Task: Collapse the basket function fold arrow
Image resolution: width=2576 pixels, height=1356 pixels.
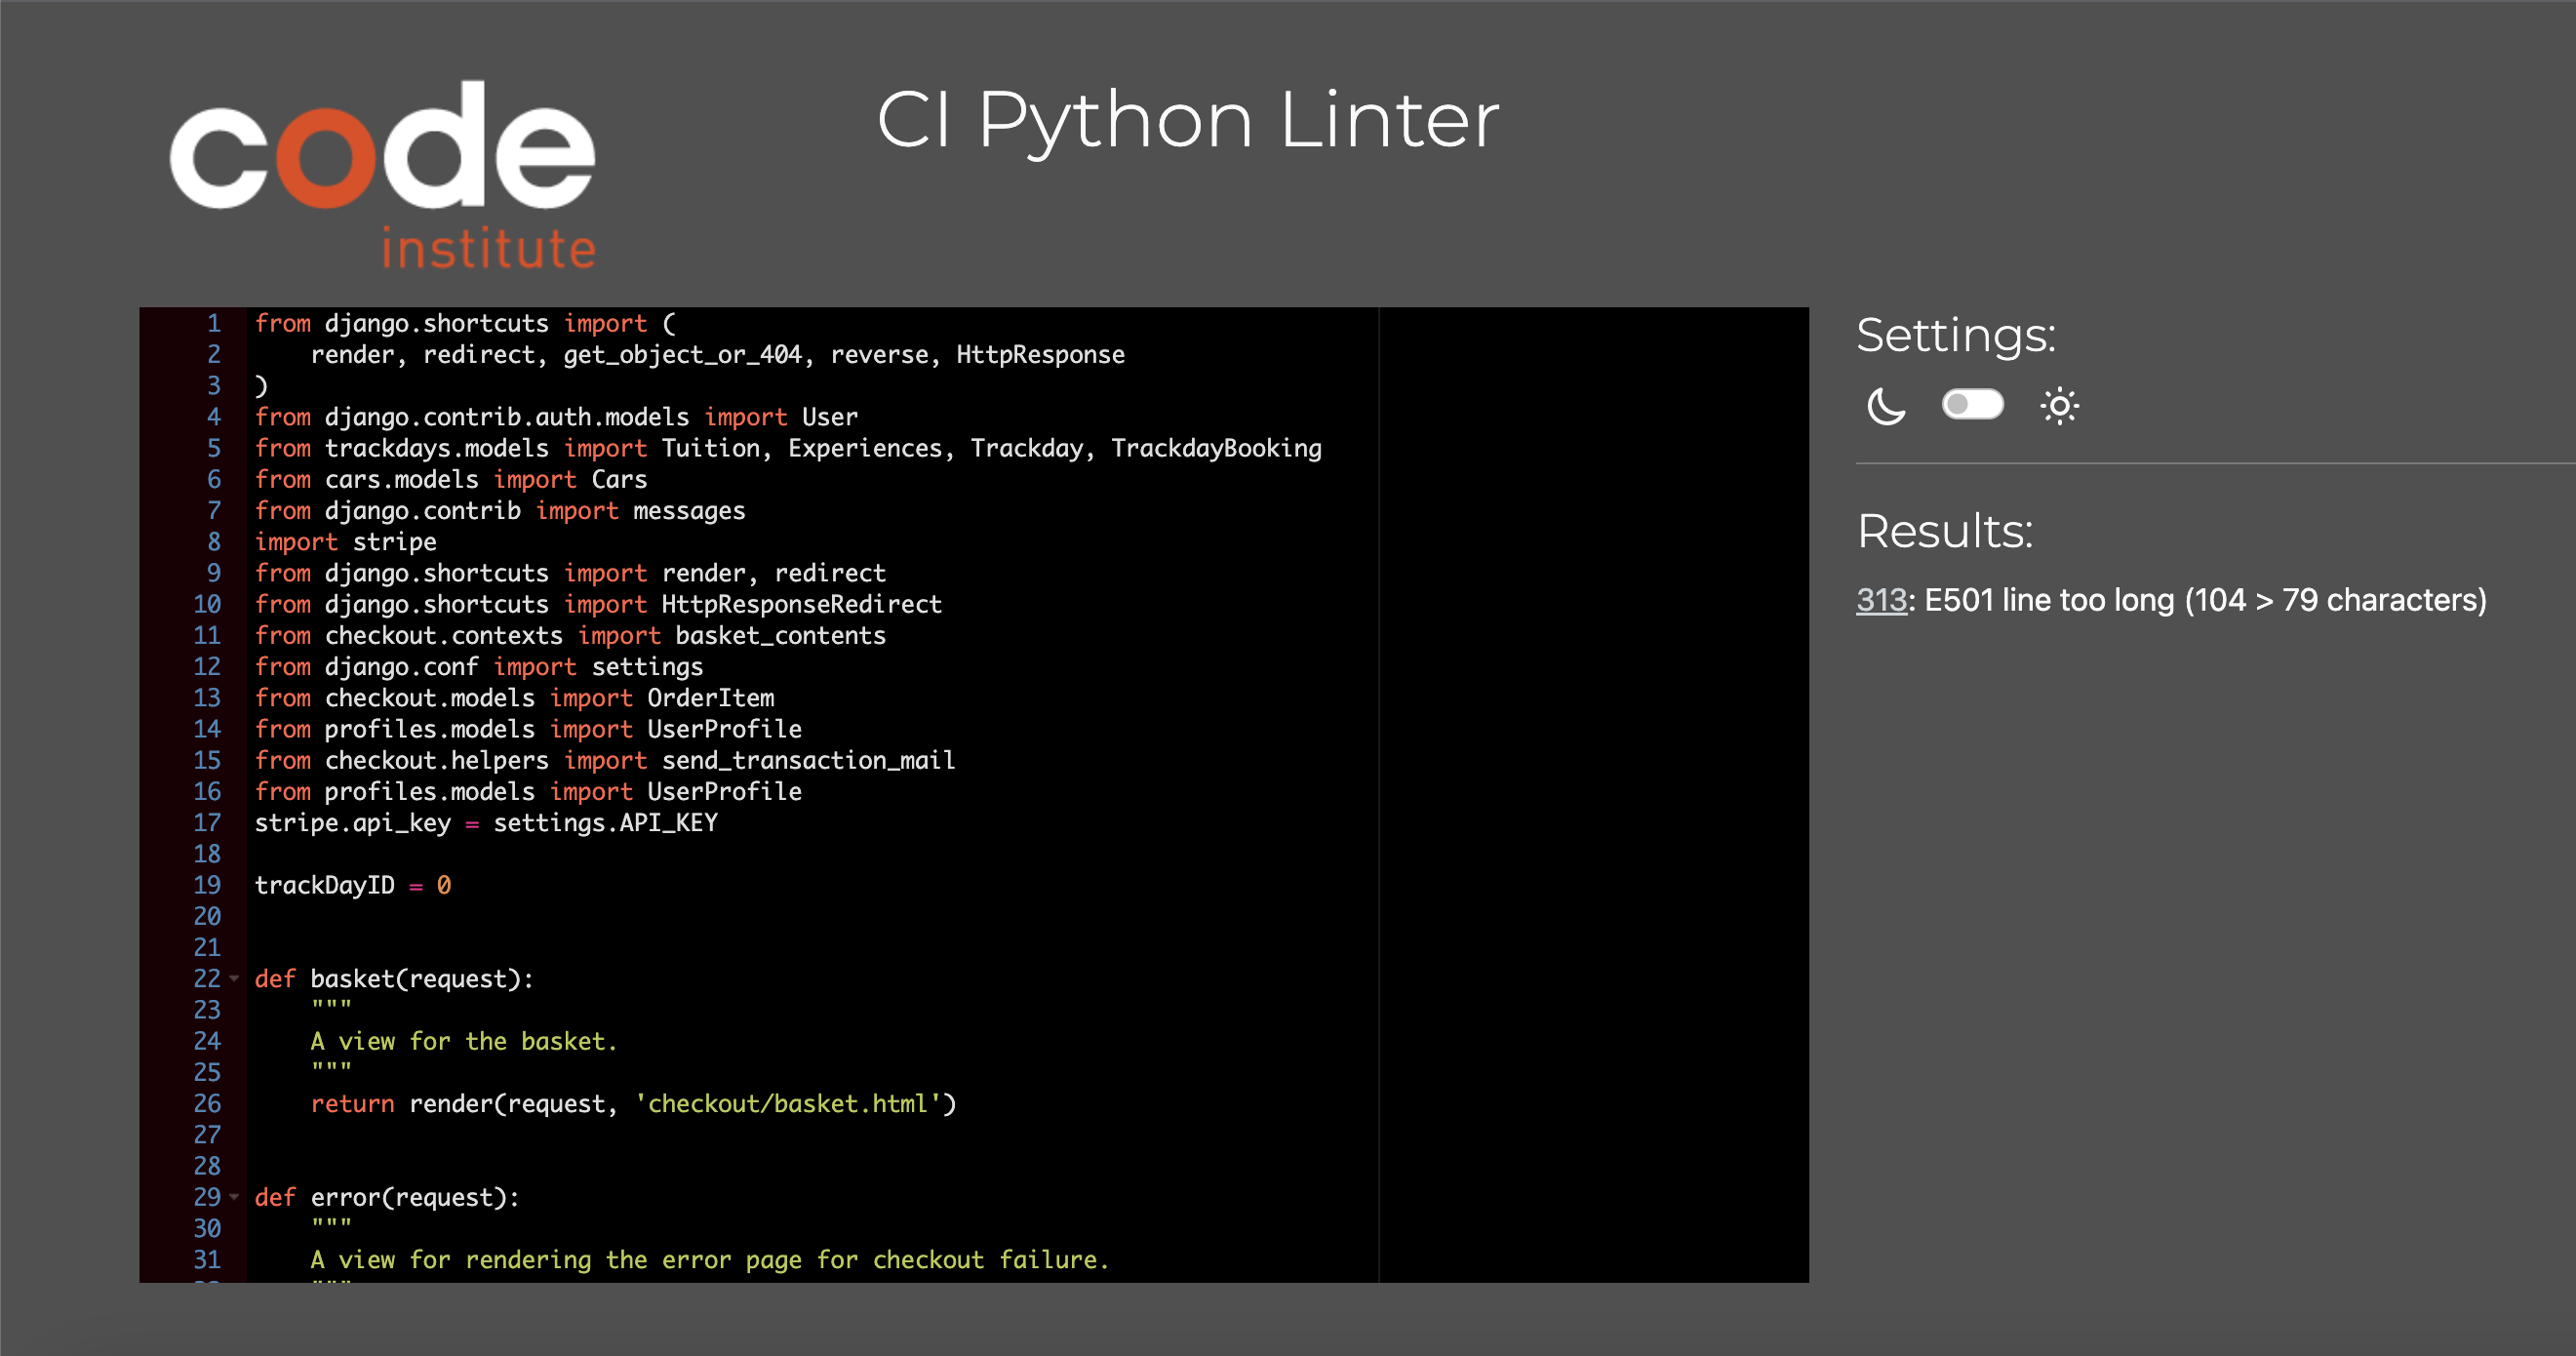Action: [x=234, y=979]
